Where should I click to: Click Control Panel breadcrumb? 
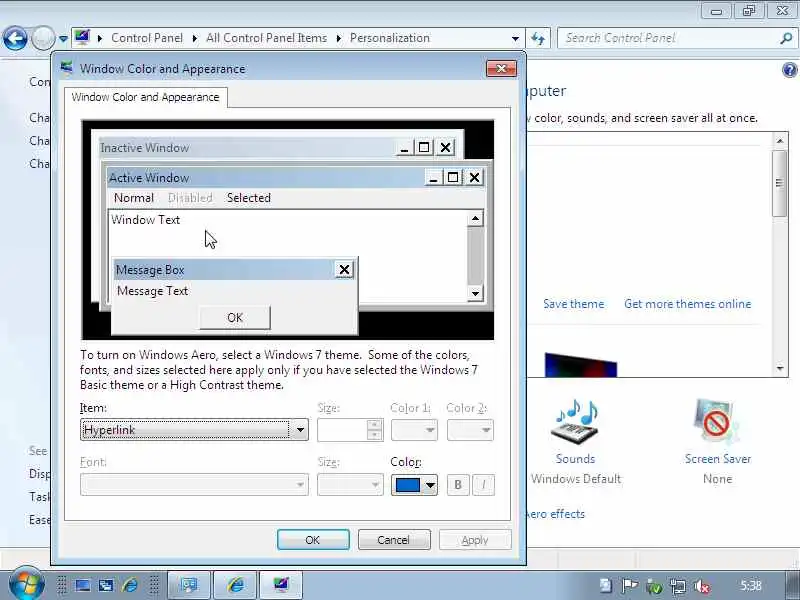coord(147,38)
